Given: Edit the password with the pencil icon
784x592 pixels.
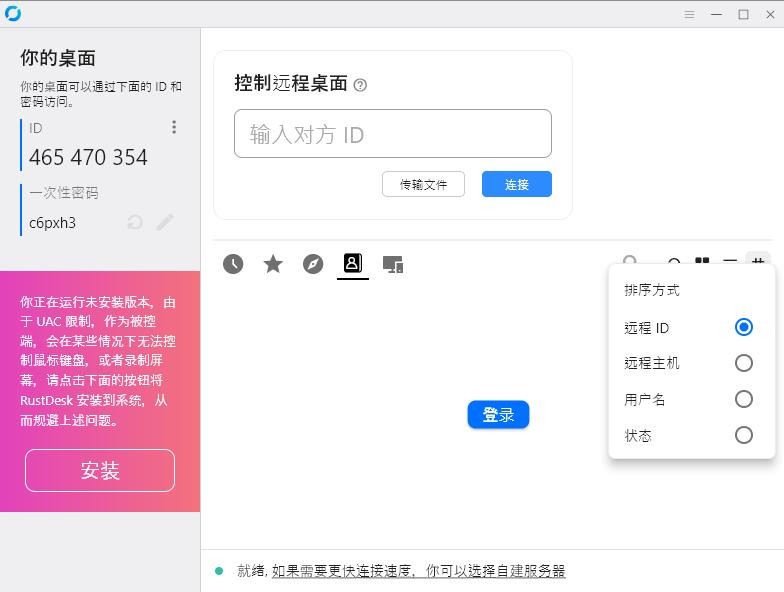Looking at the screenshot, I should [165, 222].
